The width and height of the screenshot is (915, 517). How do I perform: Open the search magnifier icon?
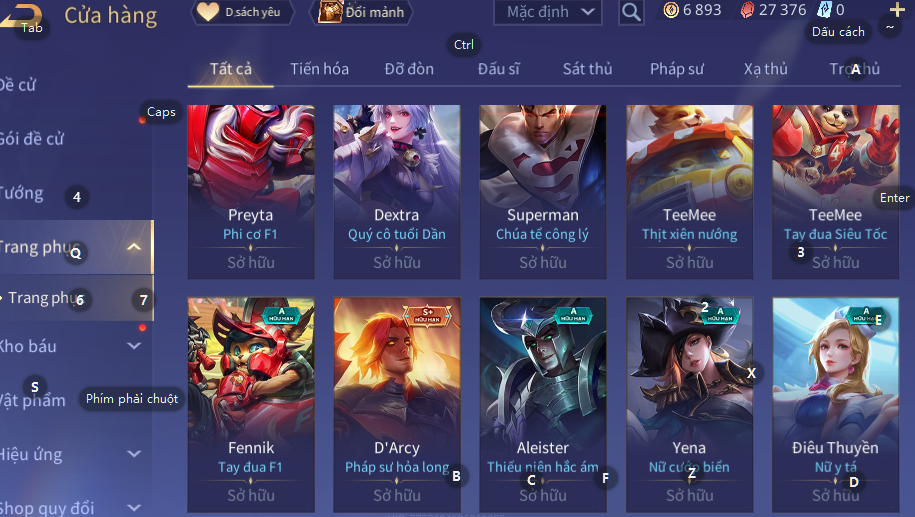[x=631, y=12]
